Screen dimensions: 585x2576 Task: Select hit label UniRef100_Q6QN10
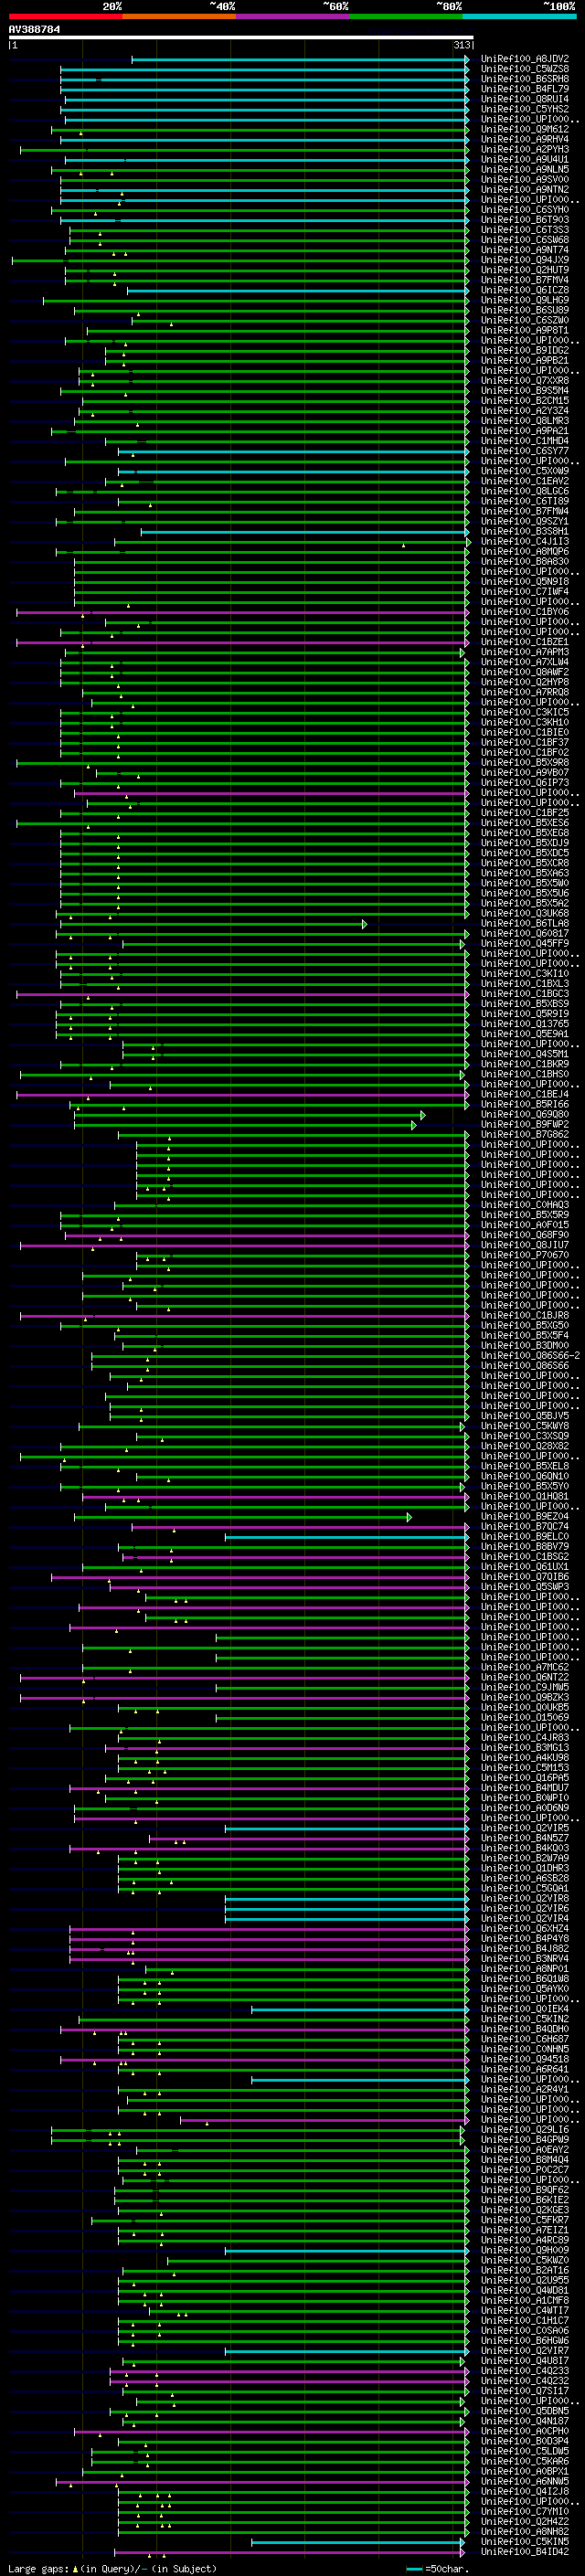(525, 1476)
